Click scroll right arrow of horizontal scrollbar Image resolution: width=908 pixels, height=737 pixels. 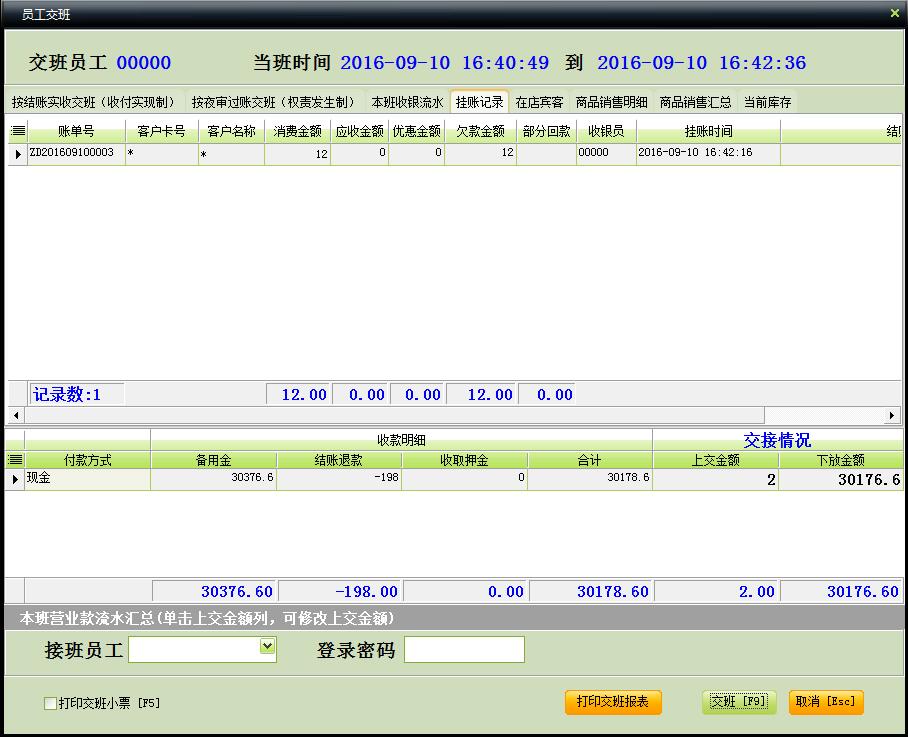pos(892,415)
